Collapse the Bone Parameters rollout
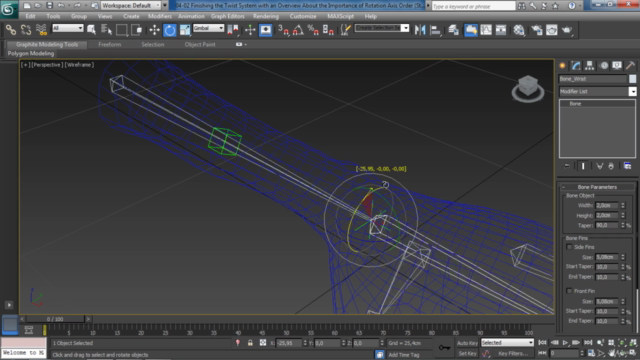The width and height of the screenshot is (640, 360). point(597,187)
